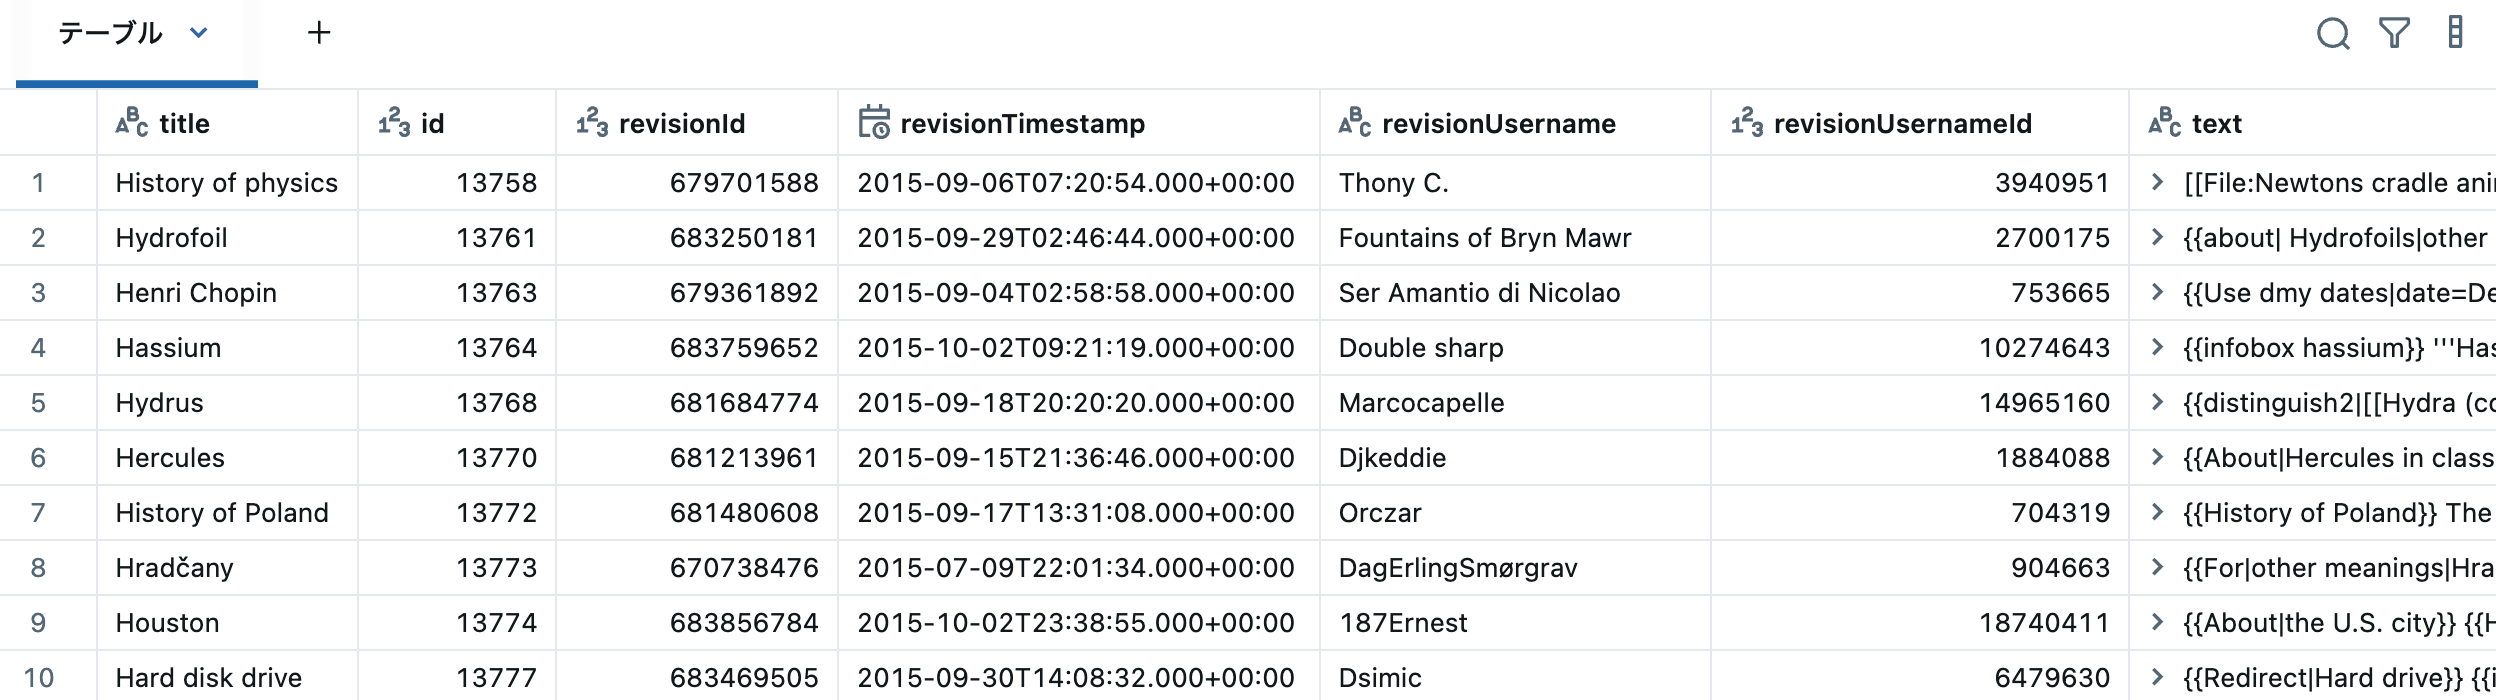The height and width of the screenshot is (700, 2496).
Task: Expand text cell for Hercules row
Action: coord(2157,457)
